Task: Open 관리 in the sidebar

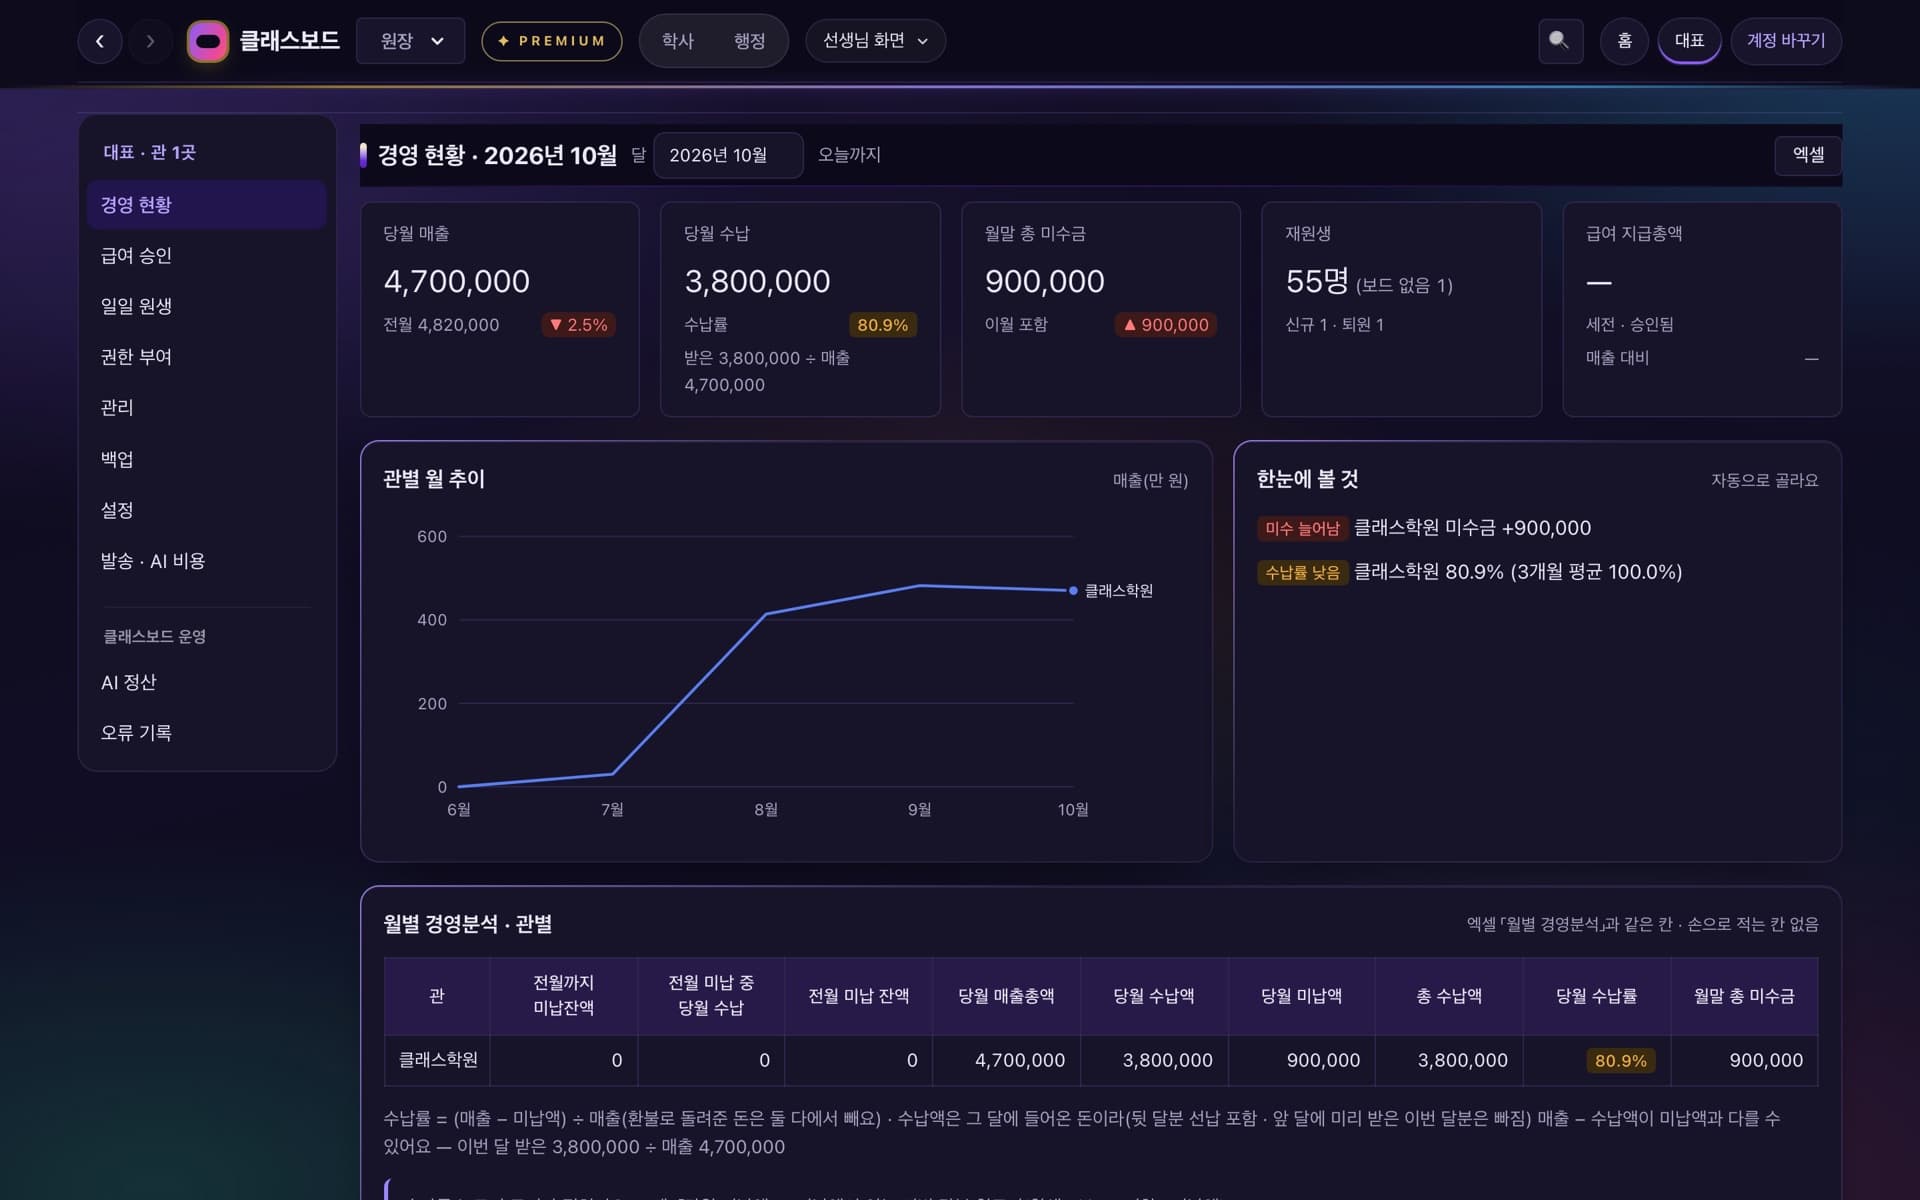Action: [206, 408]
